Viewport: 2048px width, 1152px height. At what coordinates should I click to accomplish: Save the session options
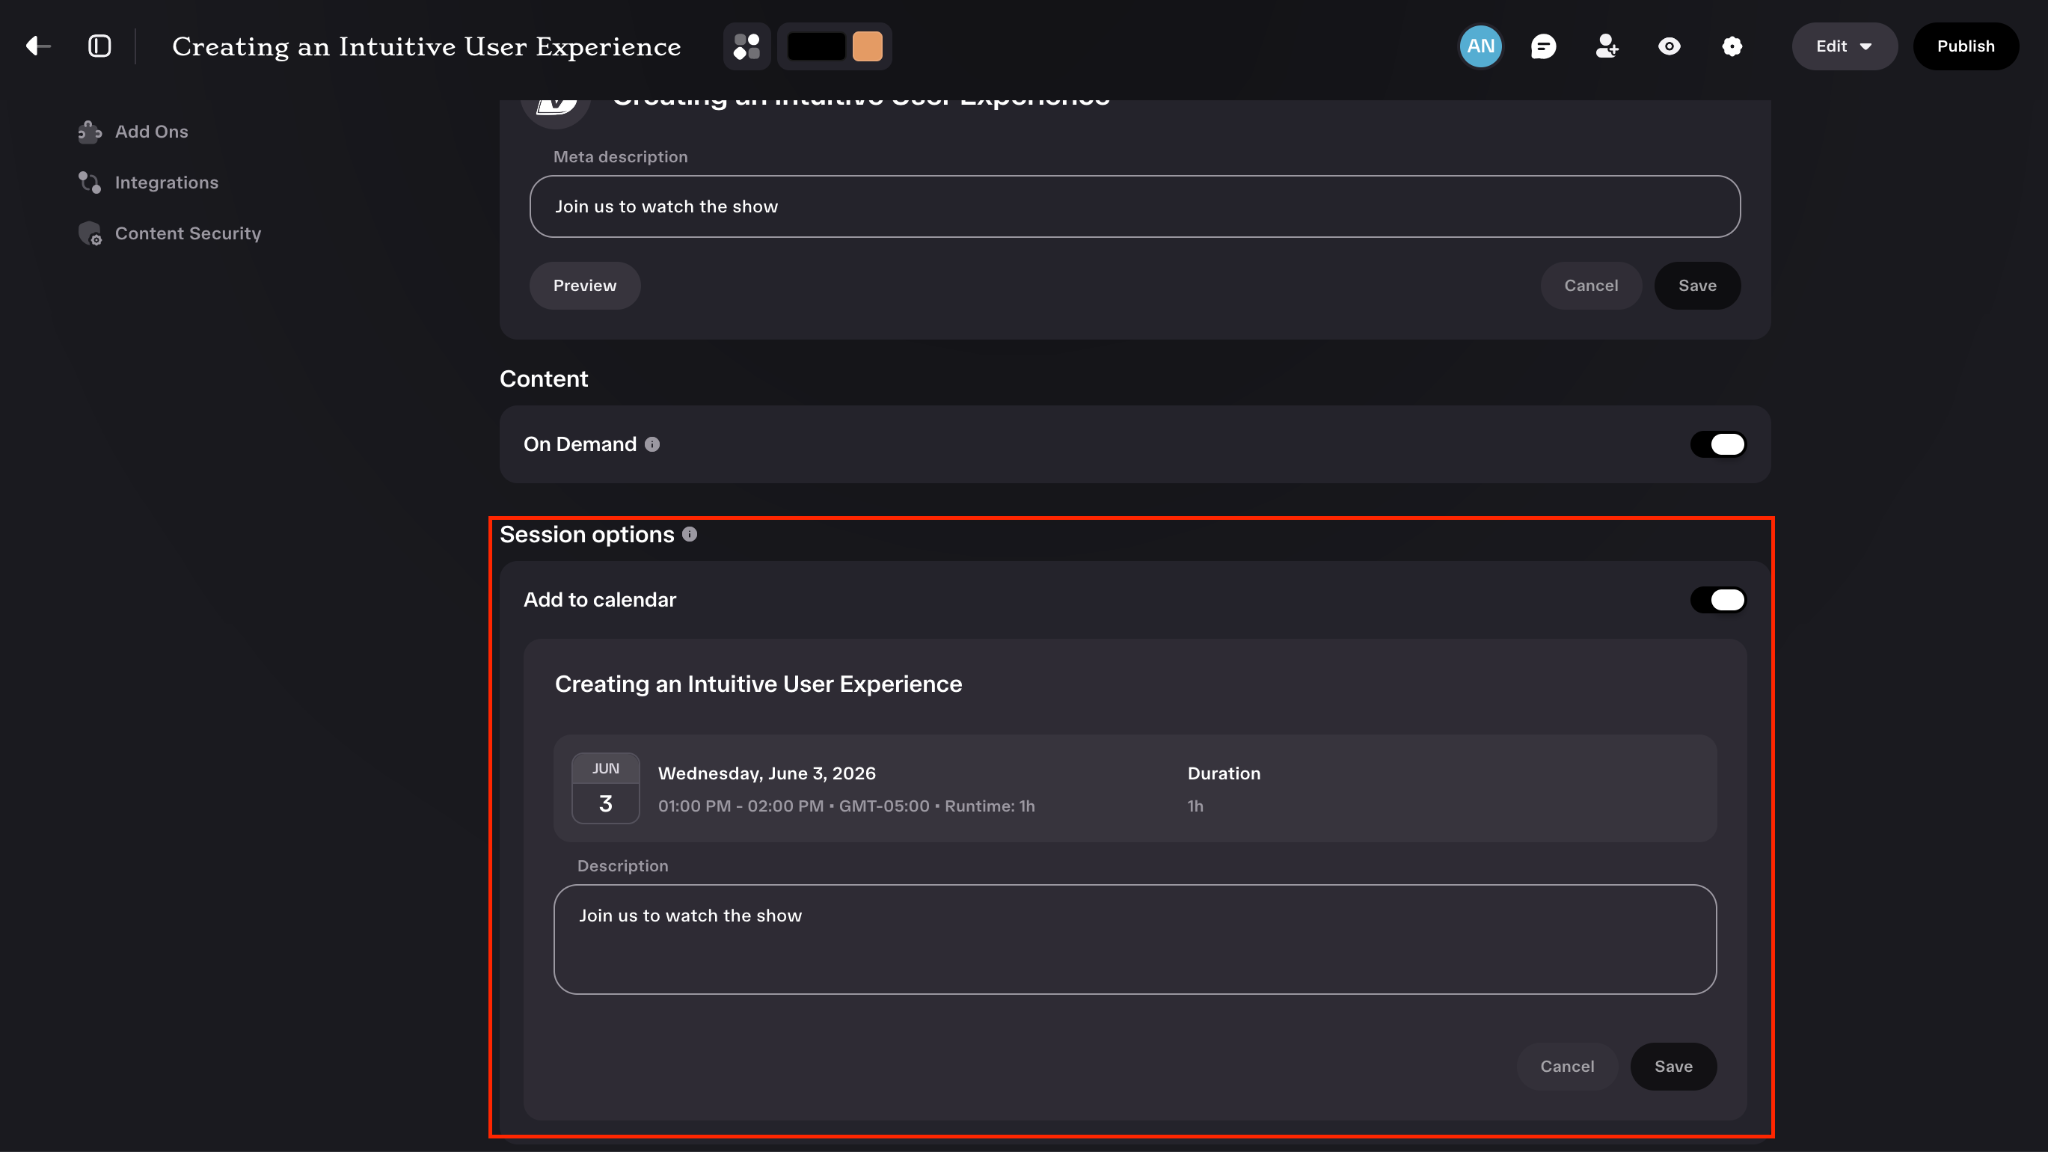tap(1673, 1067)
